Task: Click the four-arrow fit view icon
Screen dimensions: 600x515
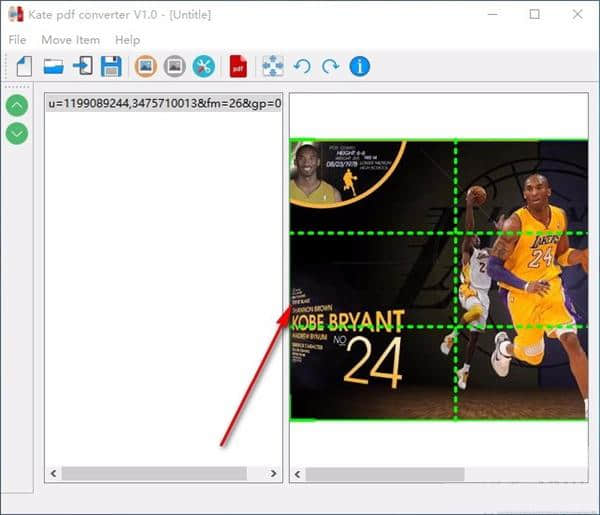Action: pyautogui.click(x=272, y=67)
